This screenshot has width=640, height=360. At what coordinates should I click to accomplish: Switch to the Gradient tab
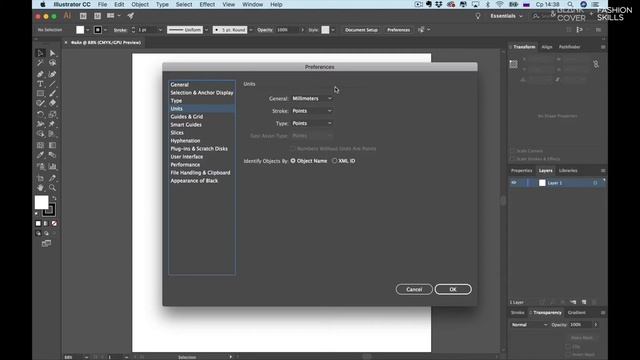(x=577, y=313)
